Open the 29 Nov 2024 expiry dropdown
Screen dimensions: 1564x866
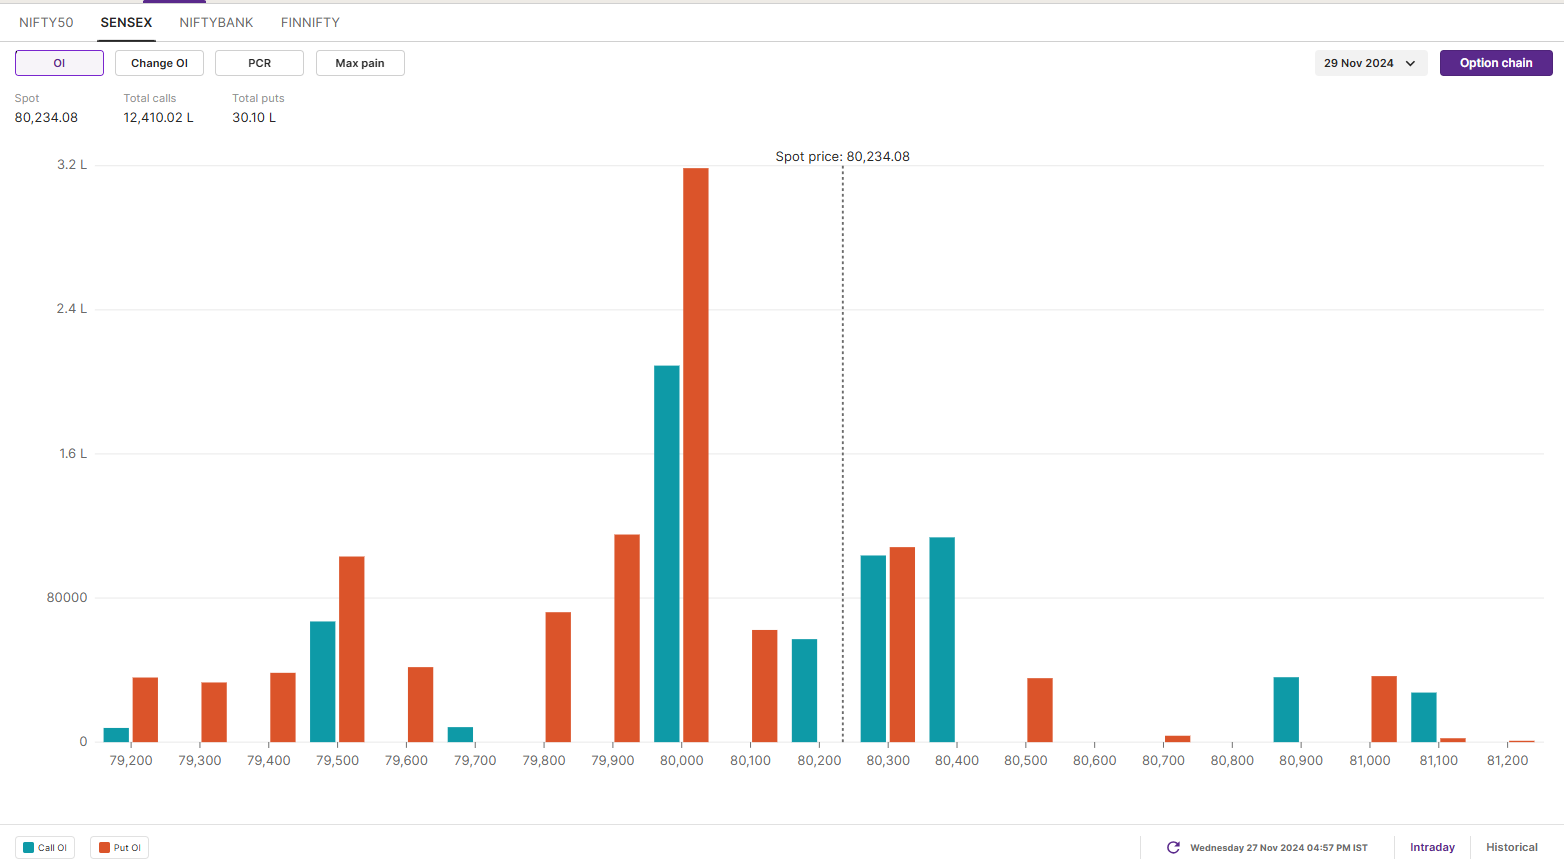[1370, 63]
